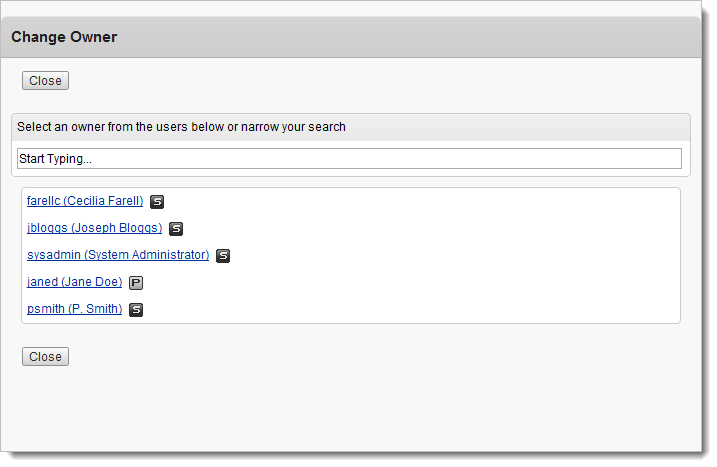Viewport: 717px width, 467px height.
Task: Select psmith (P. Smith) as owner
Action: pos(75,309)
